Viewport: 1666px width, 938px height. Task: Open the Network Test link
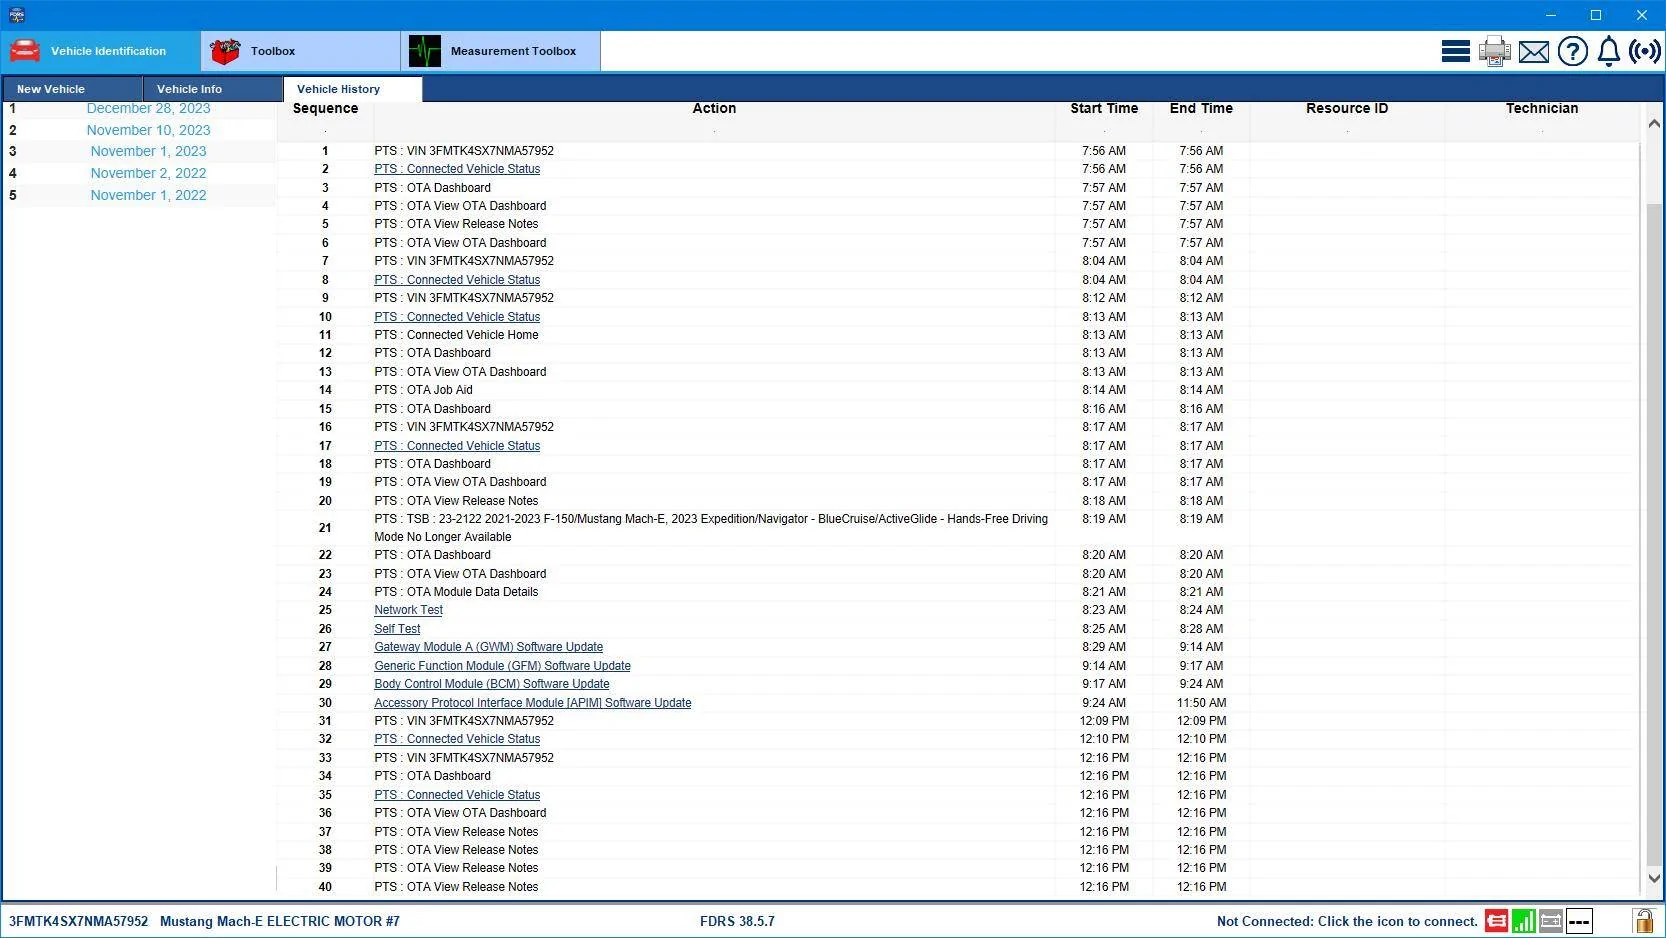coord(408,610)
